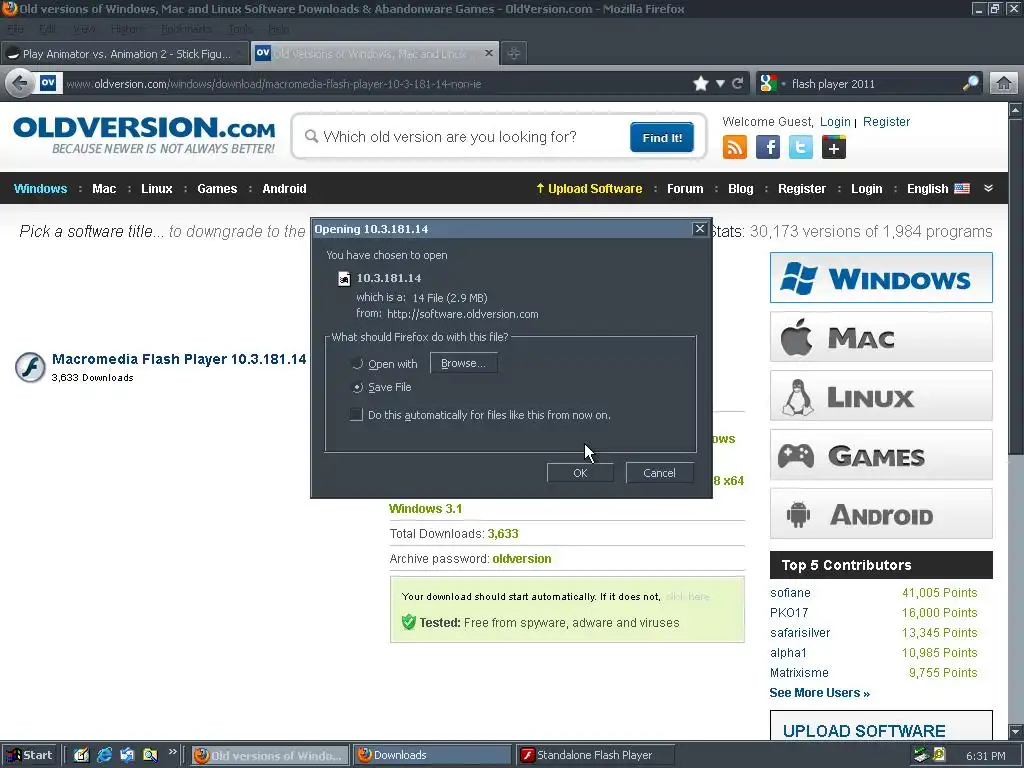Reload the page with the refresh icon
Viewport: 1024px width, 768px height.
click(737, 84)
